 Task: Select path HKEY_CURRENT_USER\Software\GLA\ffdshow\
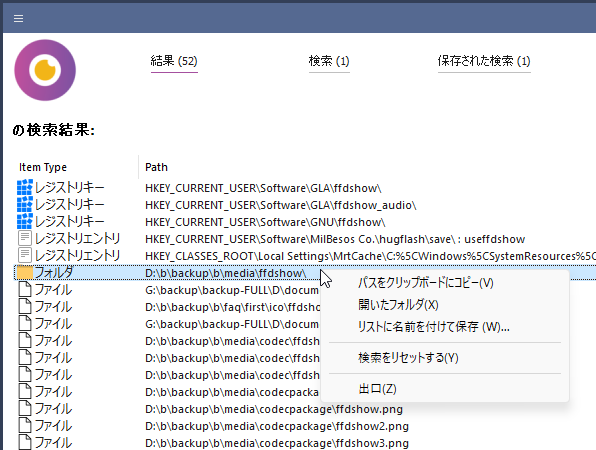point(263,188)
